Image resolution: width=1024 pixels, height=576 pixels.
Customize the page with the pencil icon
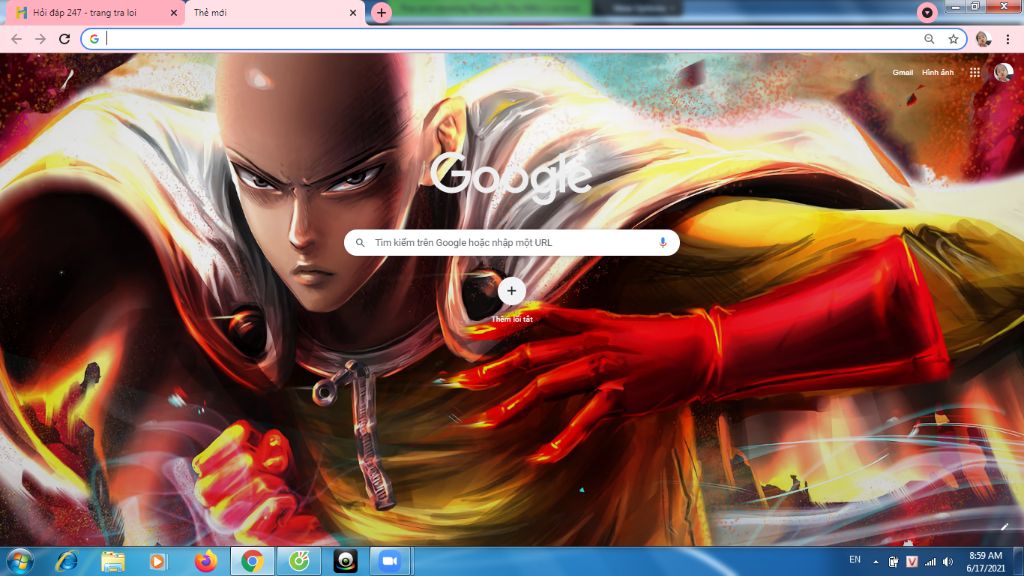1004,526
